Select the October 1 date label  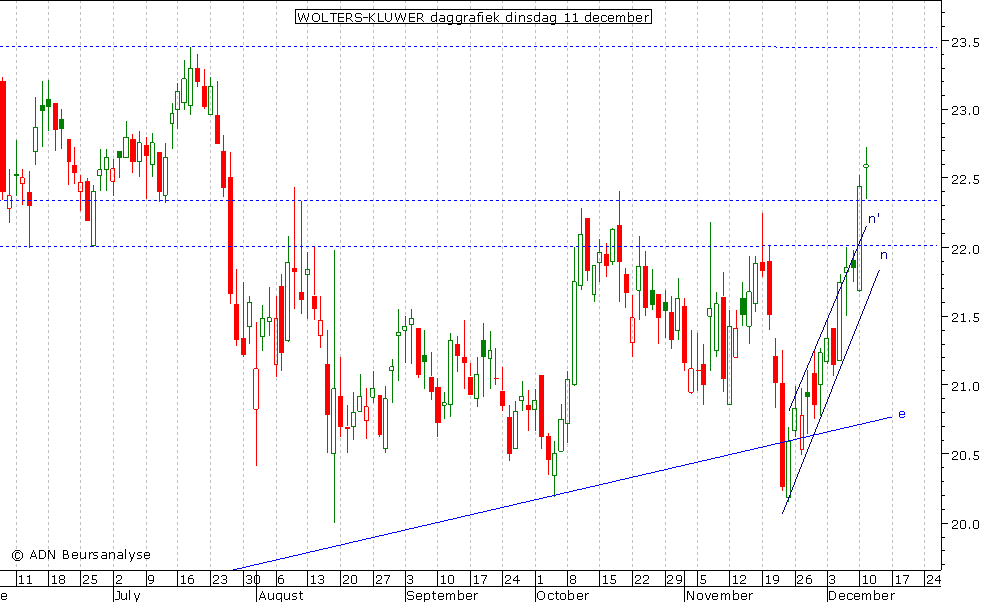click(x=540, y=579)
